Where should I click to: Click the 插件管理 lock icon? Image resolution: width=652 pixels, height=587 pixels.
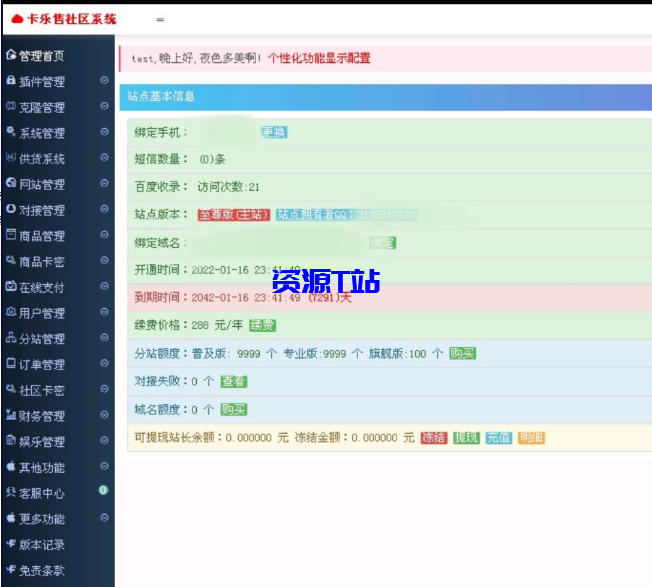click(x=11, y=80)
